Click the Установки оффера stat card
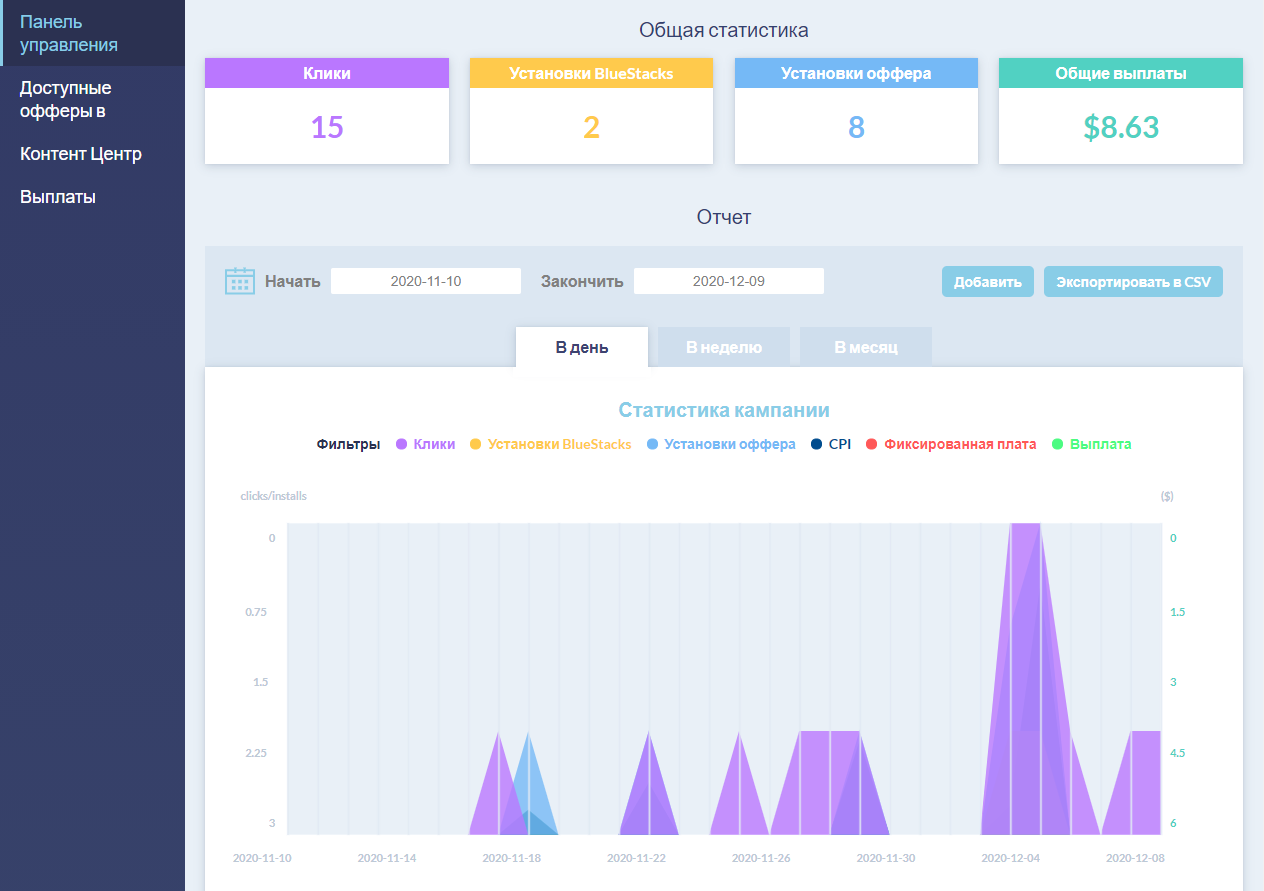Image resolution: width=1264 pixels, height=891 pixels. point(856,111)
